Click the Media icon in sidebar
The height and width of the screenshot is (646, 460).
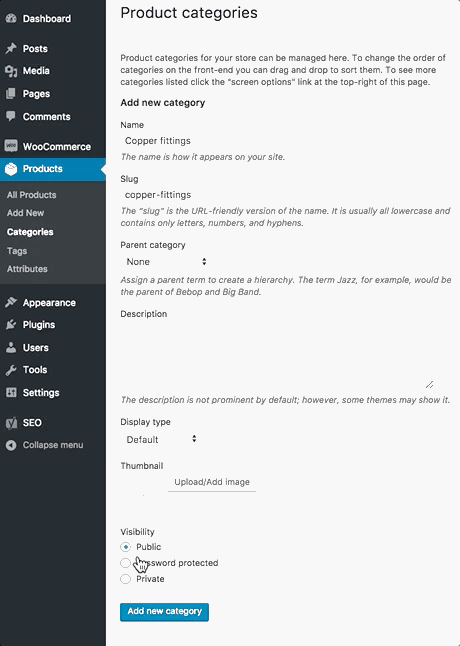tap(11, 71)
